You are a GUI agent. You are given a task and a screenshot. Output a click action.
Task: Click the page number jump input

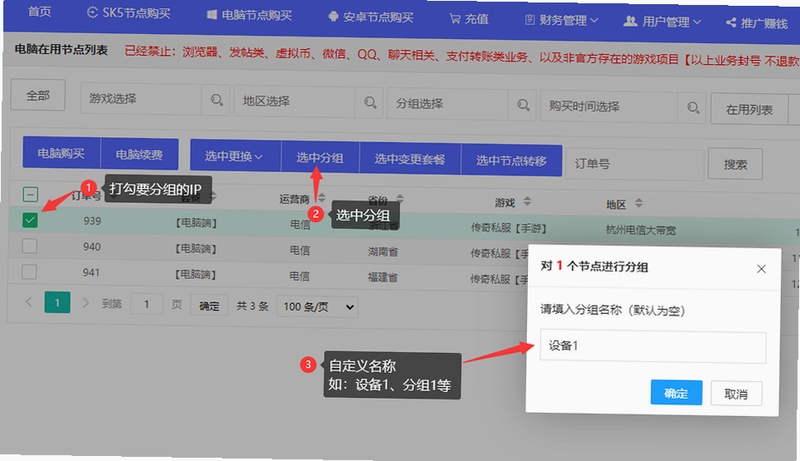click(147, 304)
